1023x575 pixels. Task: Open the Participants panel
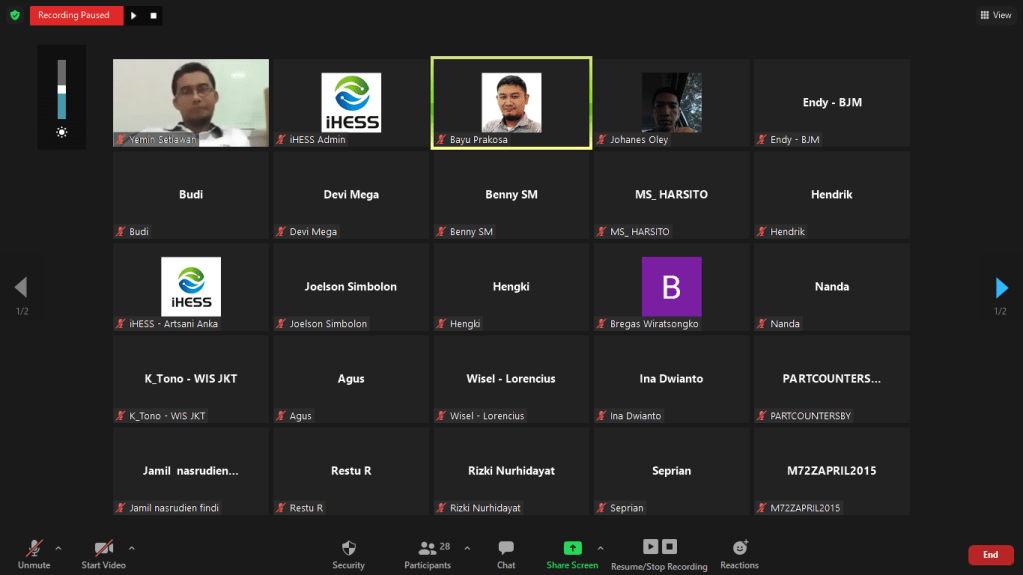pos(428,554)
